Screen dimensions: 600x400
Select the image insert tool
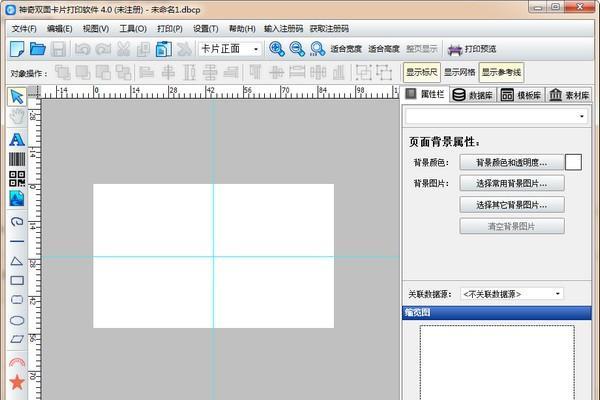tap(17, 198)
